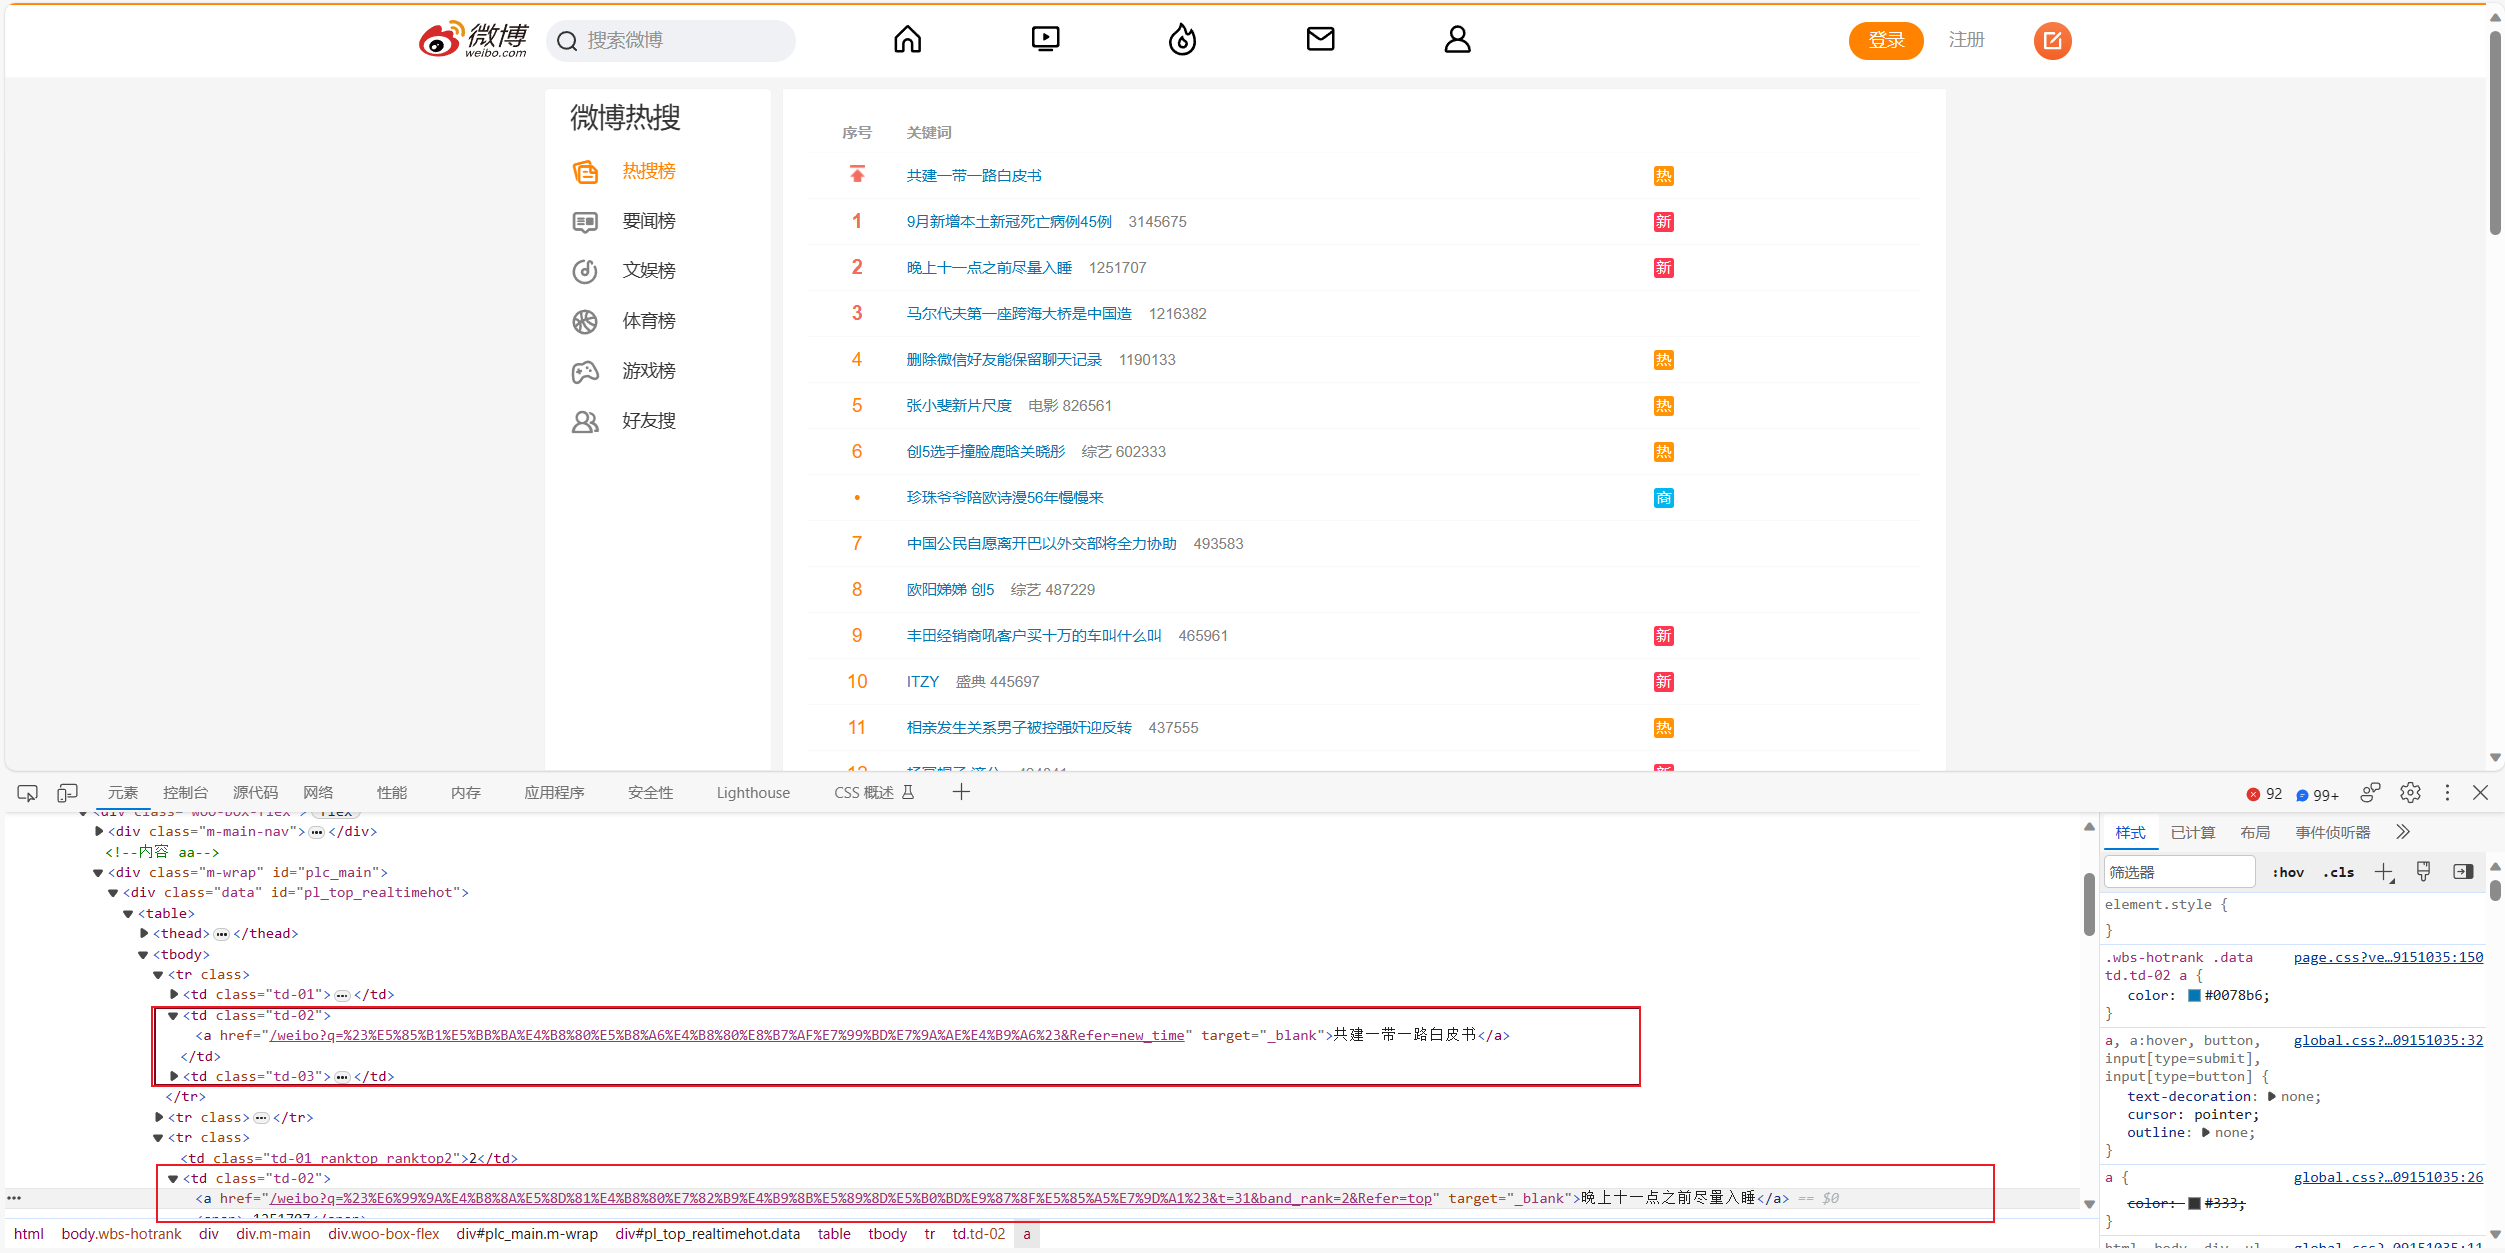Collapse the tbody node

pos(143,955)
